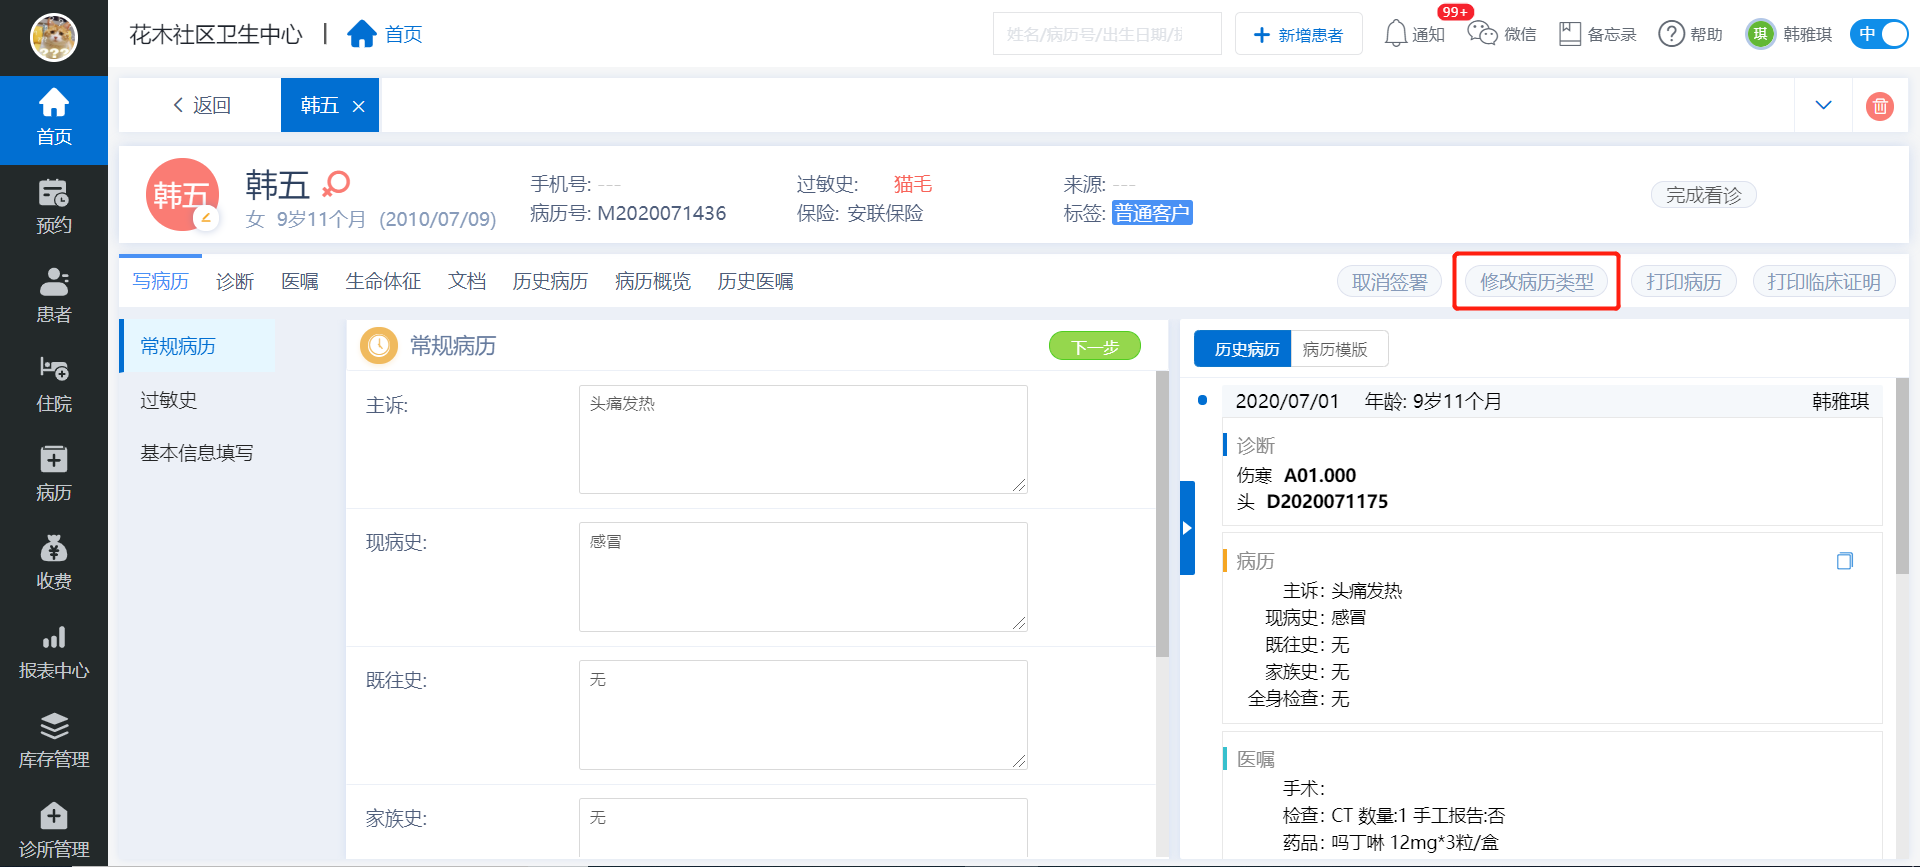Open 备忘录 memo

(1597, 34)
